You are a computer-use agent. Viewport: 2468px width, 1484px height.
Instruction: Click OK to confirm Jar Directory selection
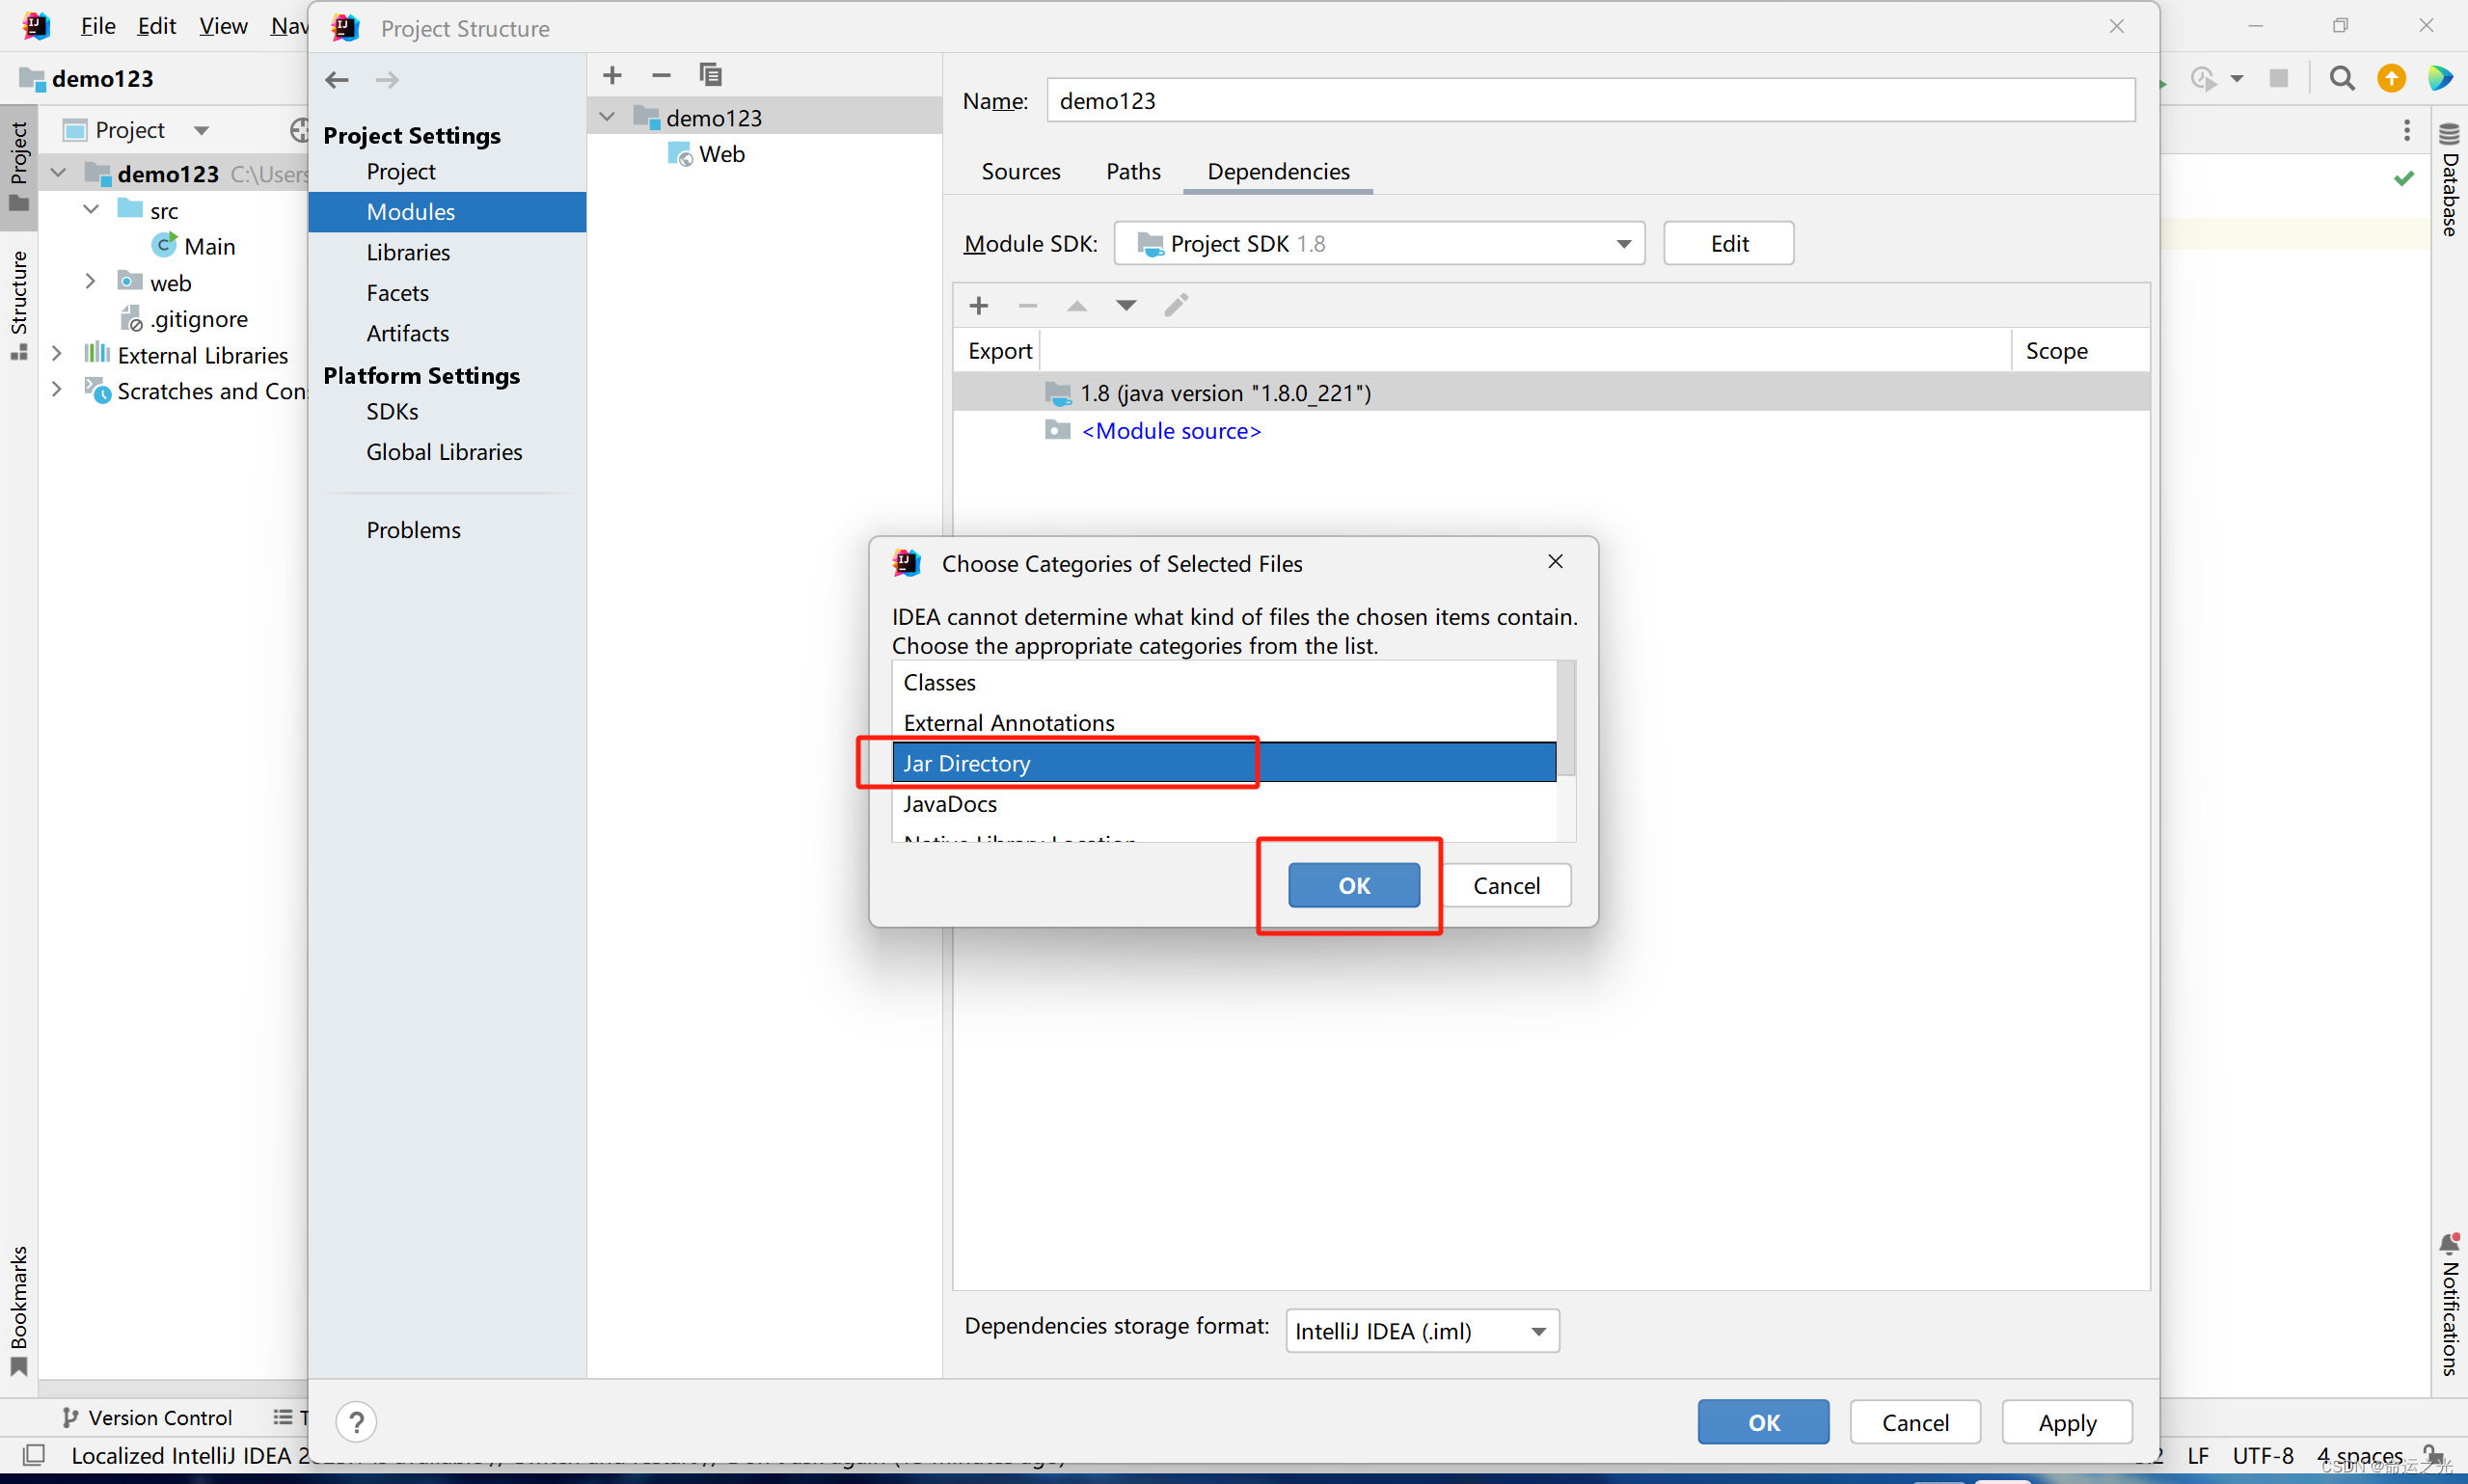(1354, 885)
